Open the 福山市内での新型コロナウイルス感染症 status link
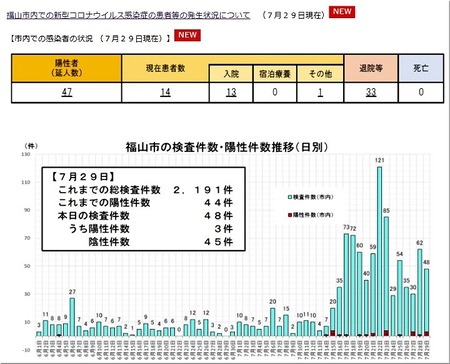The image size is (450, 364). point(128,15)
